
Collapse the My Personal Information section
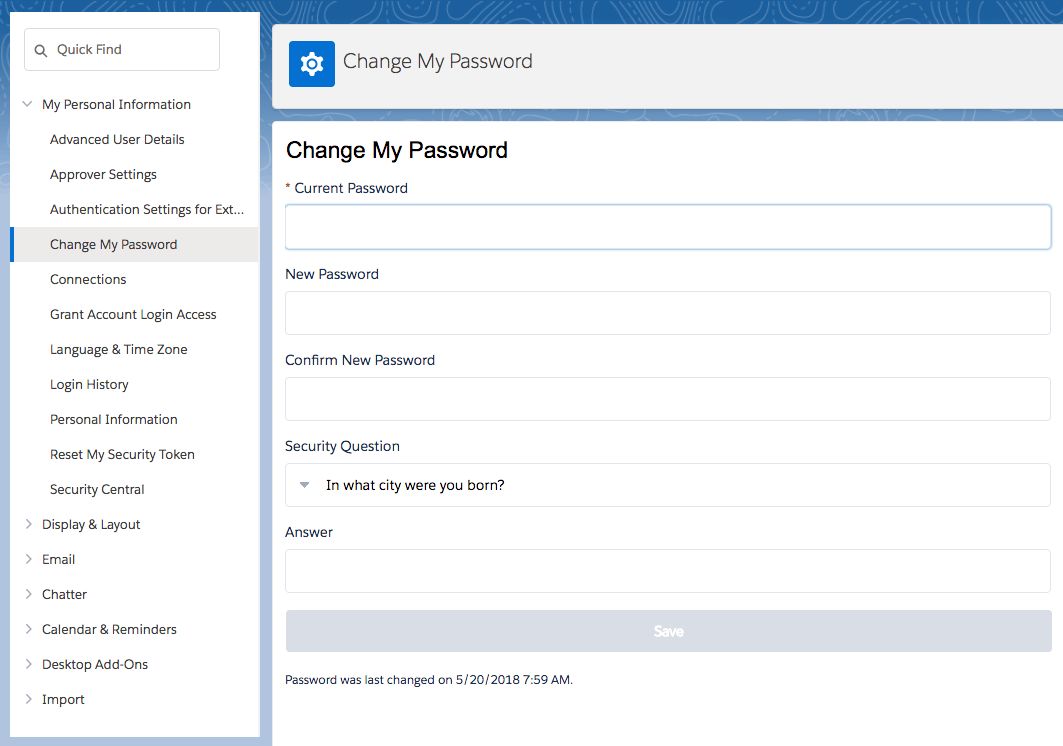[27, 104]
